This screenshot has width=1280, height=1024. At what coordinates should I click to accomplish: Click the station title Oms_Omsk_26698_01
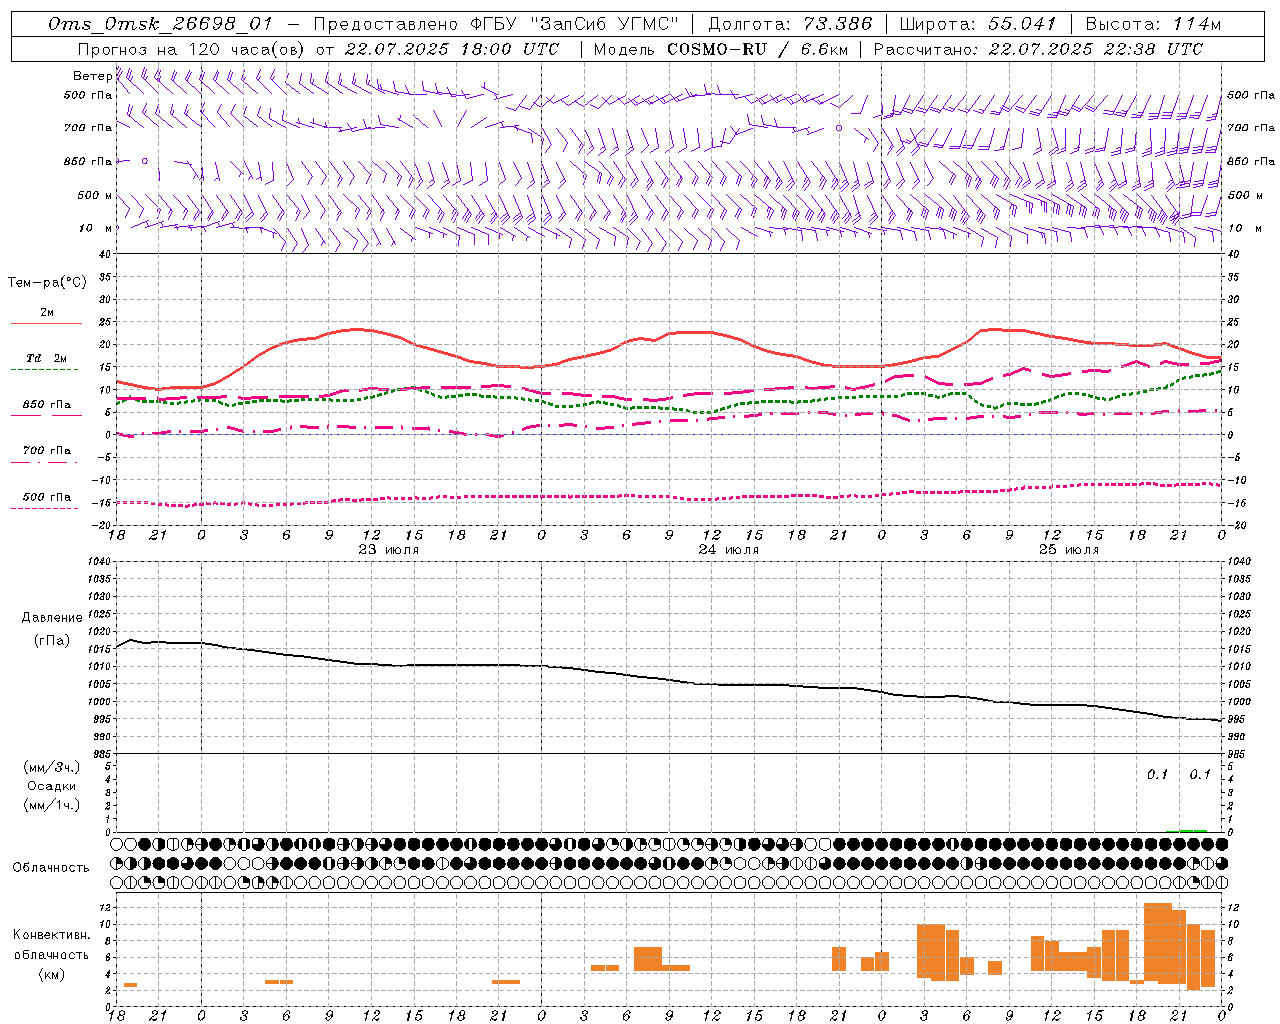pyautogui.click(x=160, y=24)
